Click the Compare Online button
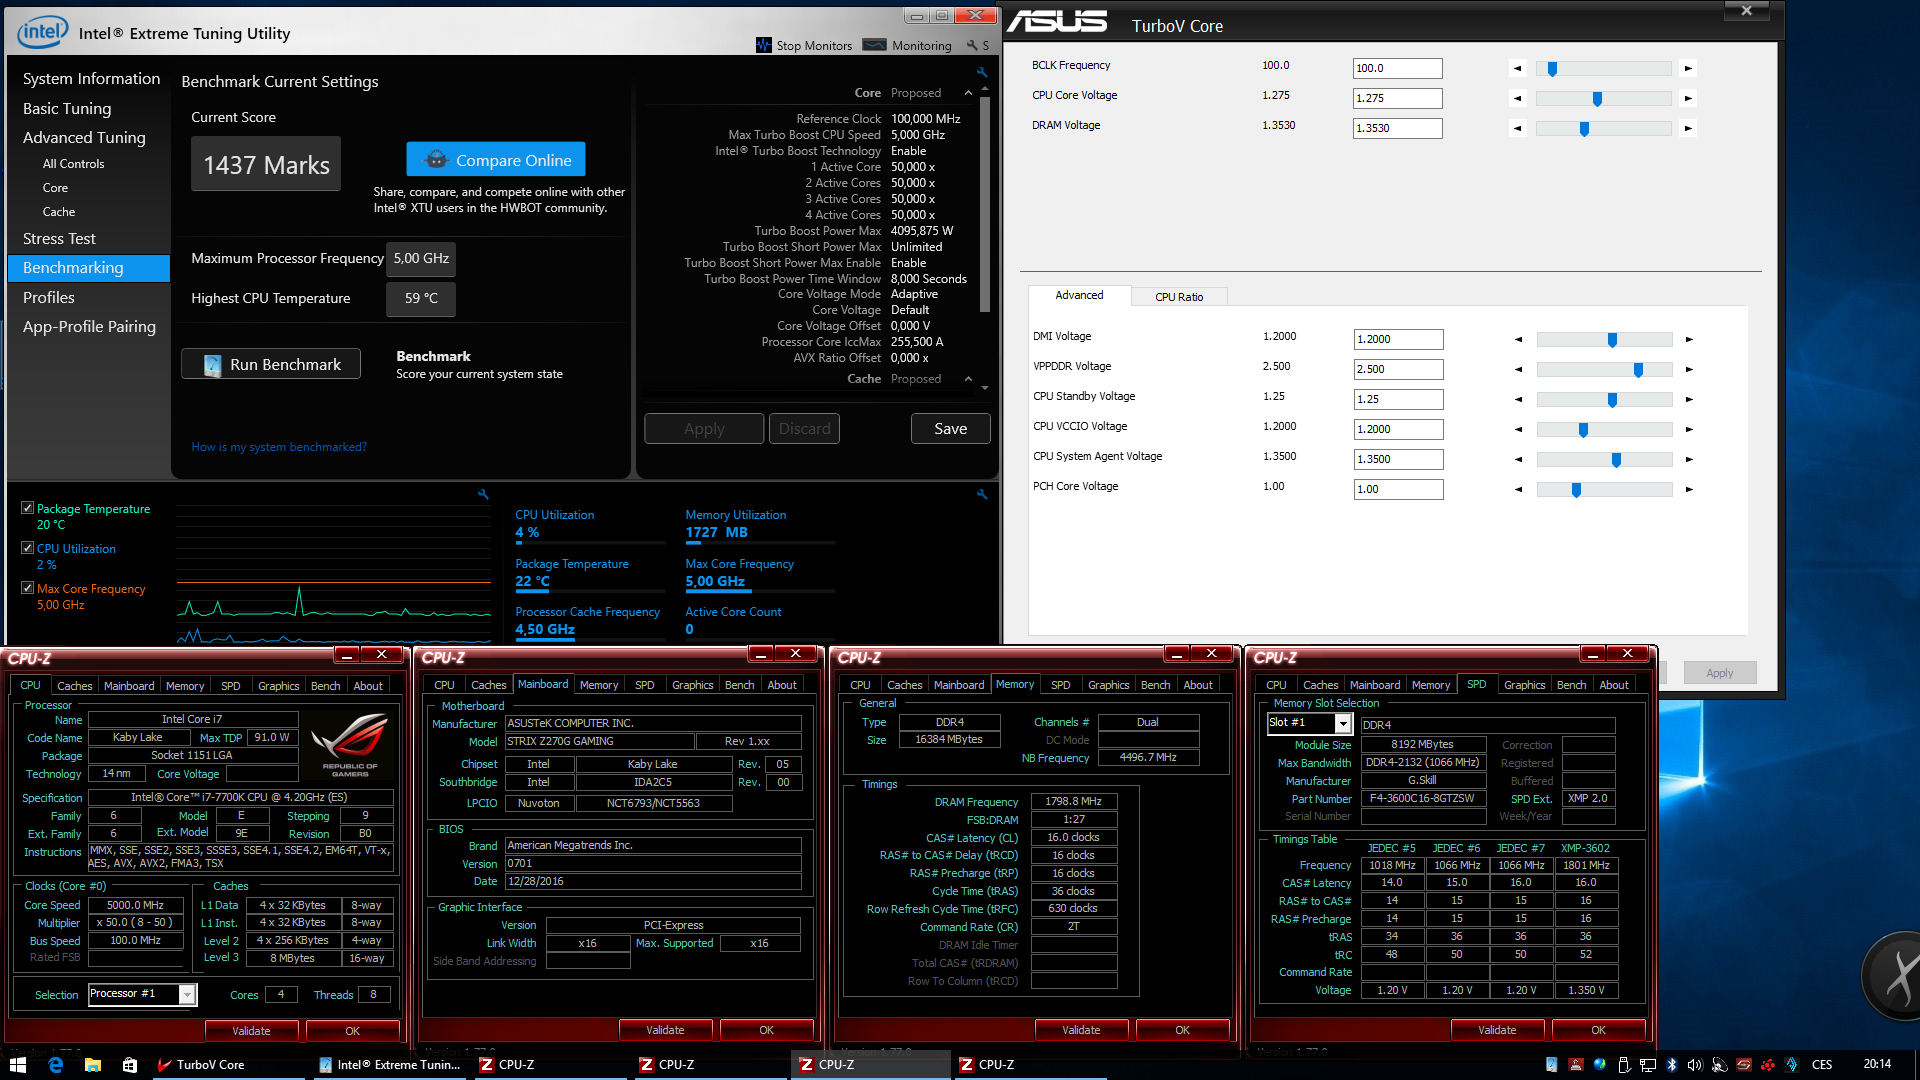 pyautogui.click(x=496, y=160)
